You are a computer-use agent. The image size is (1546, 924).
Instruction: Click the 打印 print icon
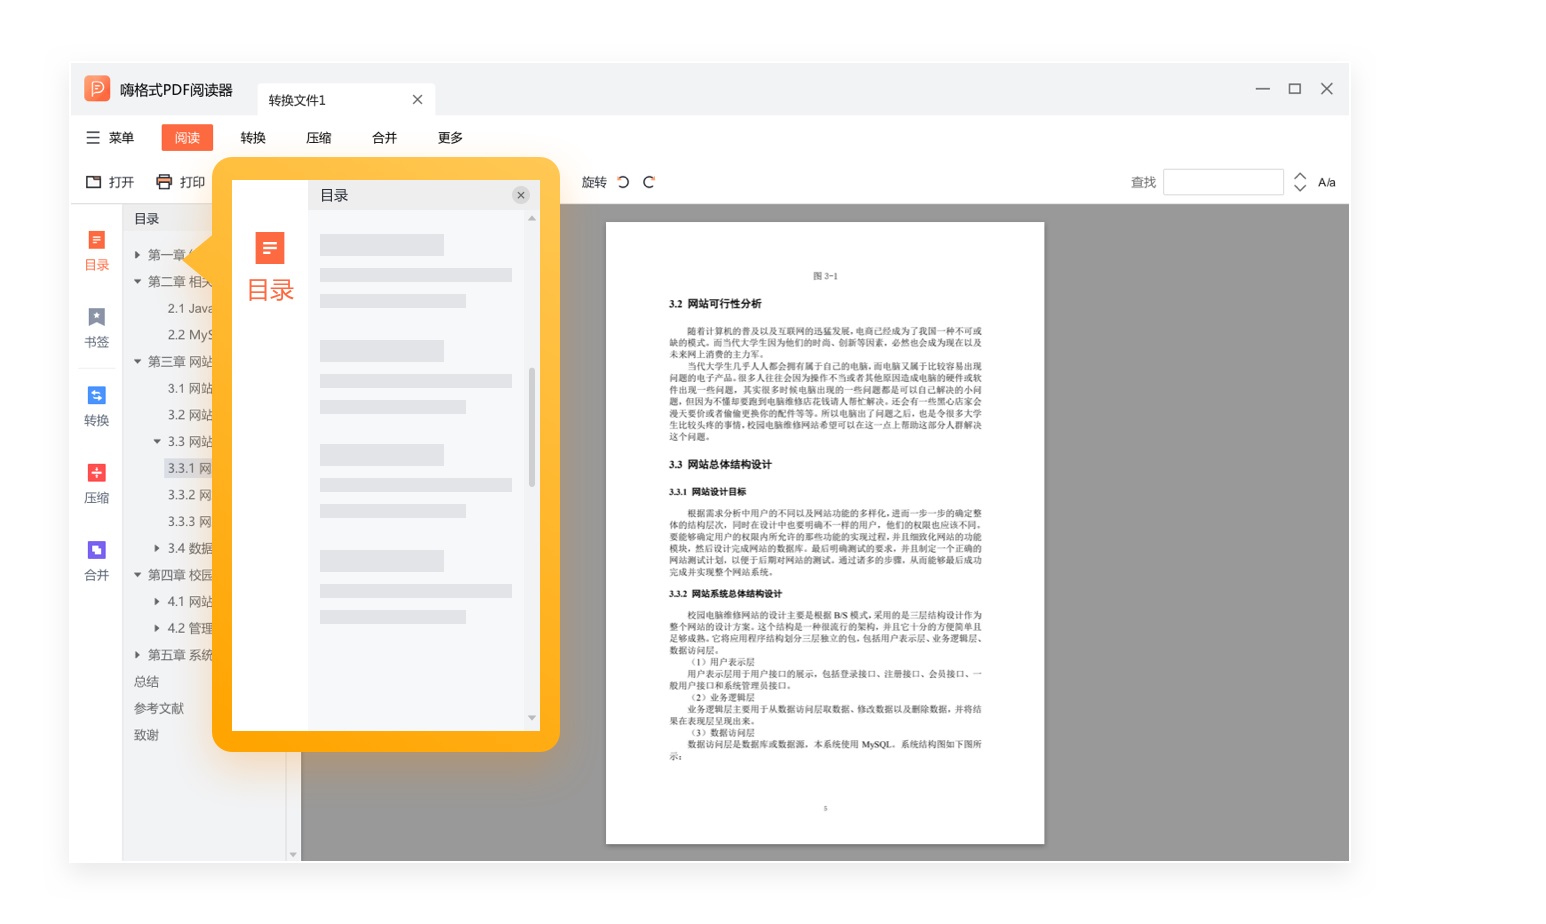click(x=164, y=182)
